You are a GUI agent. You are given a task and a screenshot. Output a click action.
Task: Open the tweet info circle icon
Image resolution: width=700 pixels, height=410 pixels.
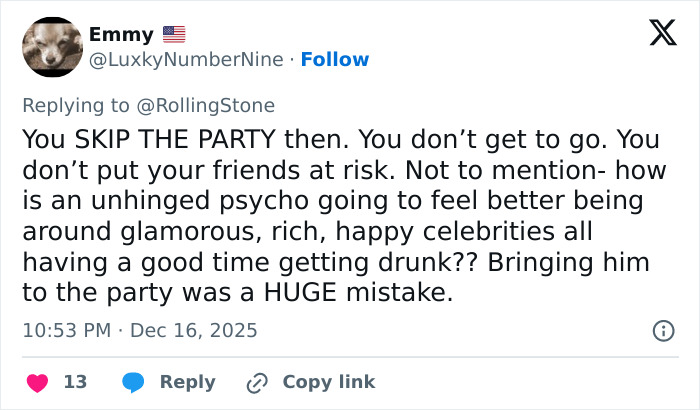(662, 329)
